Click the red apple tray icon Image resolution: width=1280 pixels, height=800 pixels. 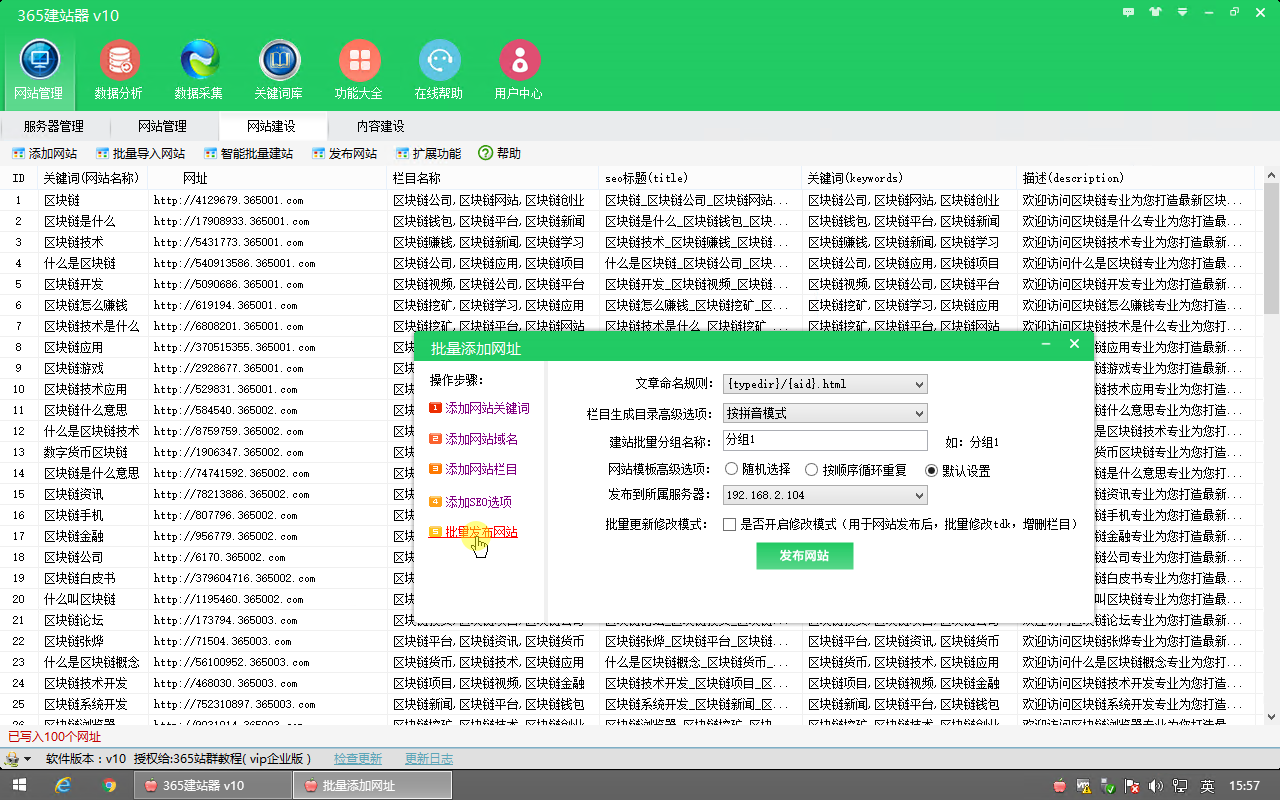tap(1059, 786)
